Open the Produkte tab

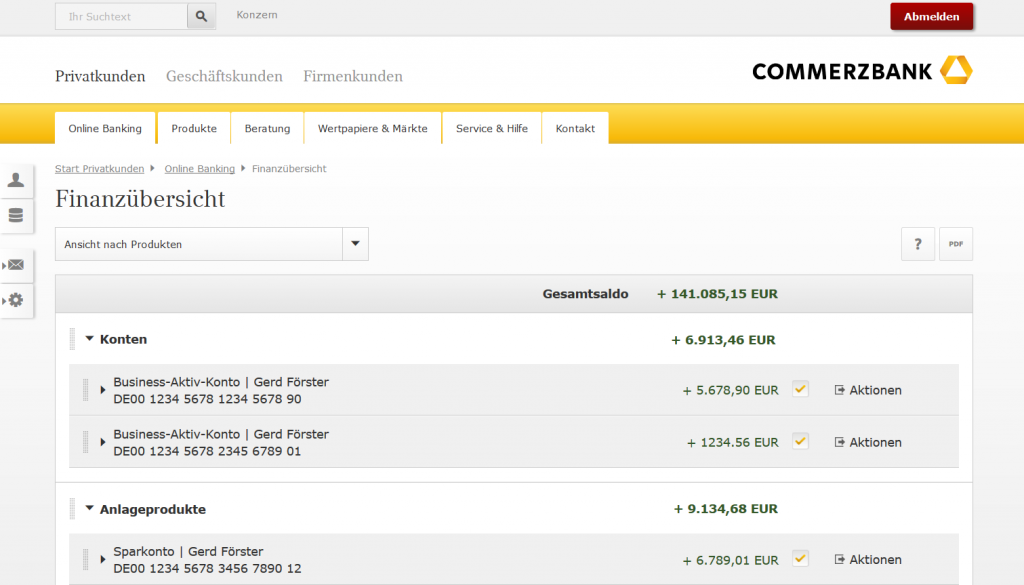[x=194, y=128]
